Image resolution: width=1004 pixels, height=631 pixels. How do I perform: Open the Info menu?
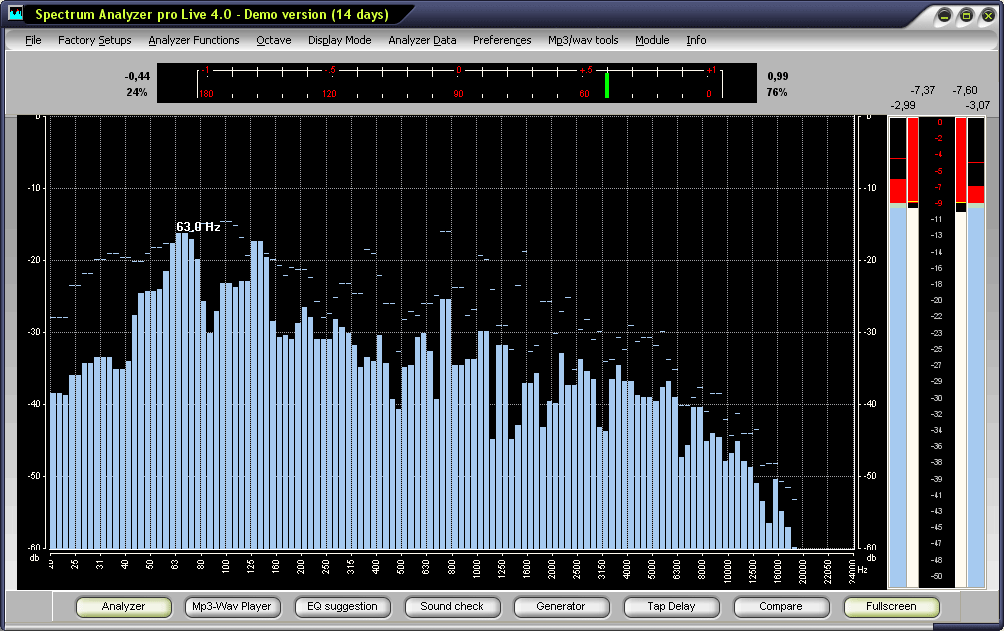697,40
